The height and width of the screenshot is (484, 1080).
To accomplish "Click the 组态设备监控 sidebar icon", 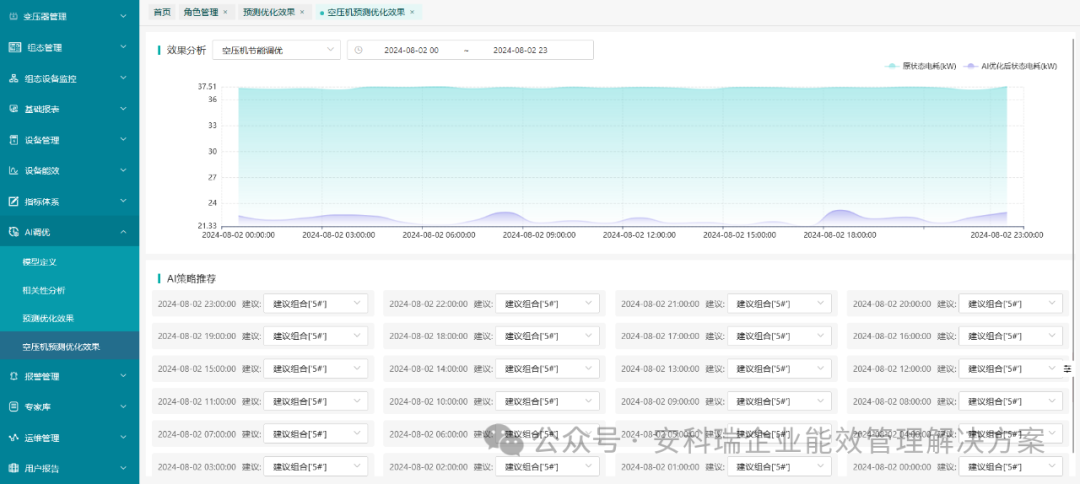I will [13, 78].
